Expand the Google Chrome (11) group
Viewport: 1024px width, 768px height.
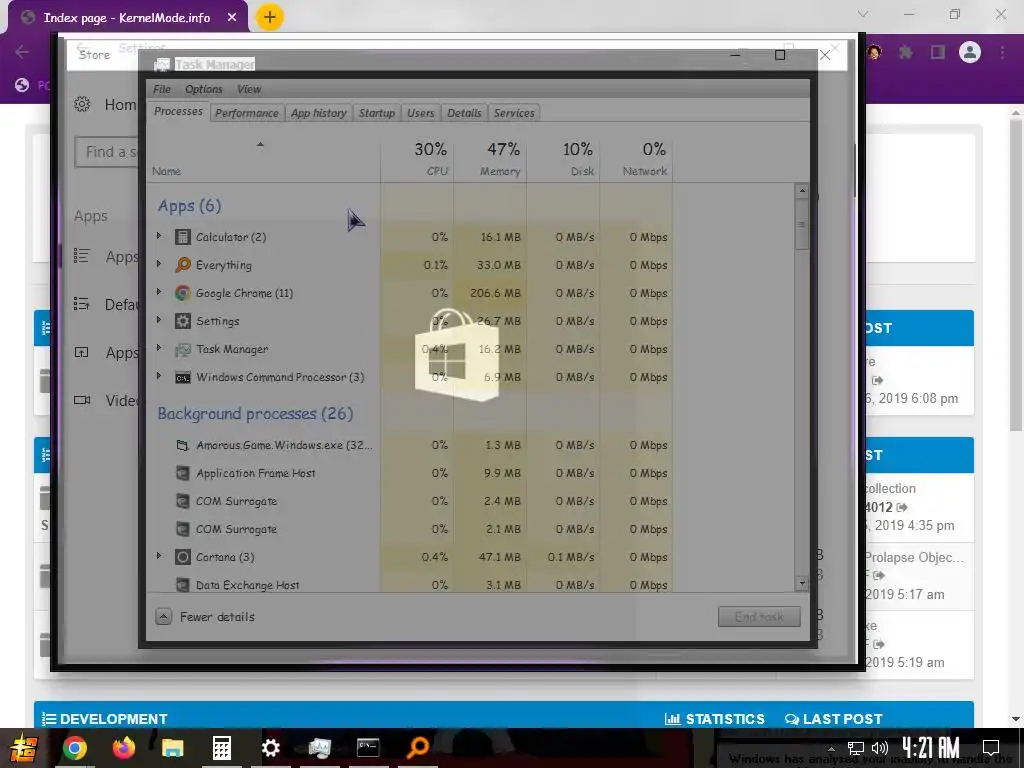[x=159, y=292]
